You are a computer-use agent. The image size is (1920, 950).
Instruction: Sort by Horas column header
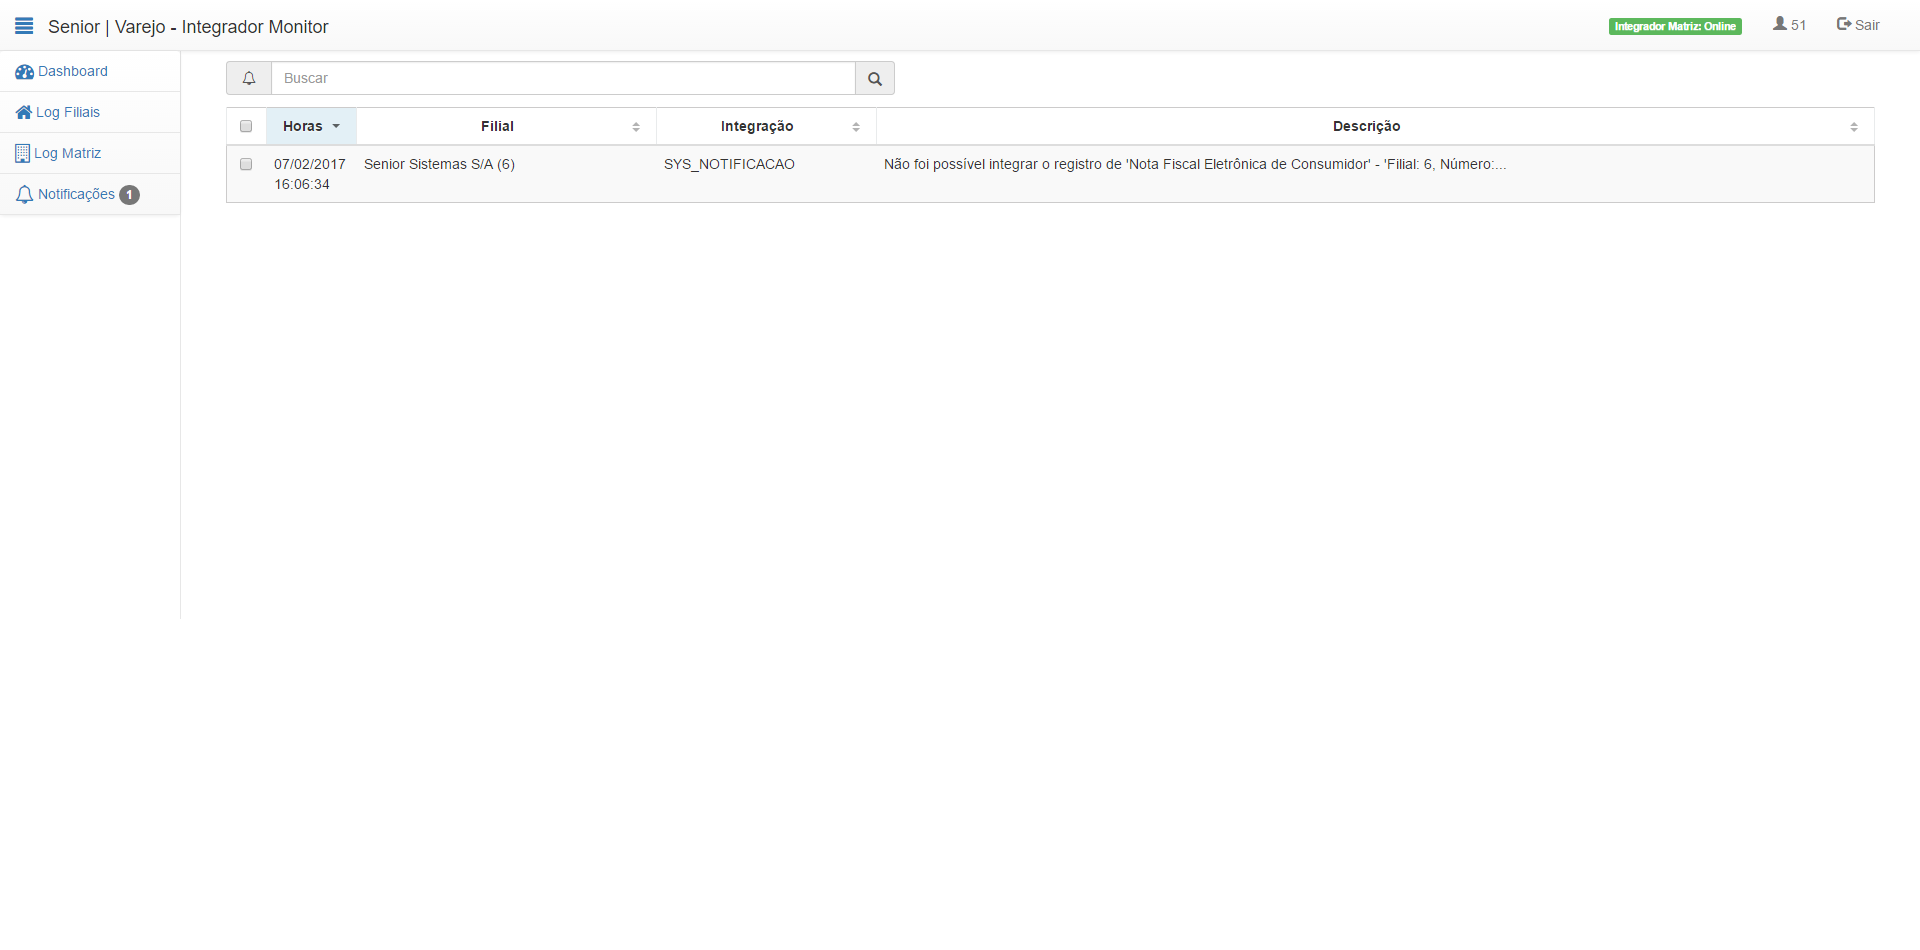point(311,126)
